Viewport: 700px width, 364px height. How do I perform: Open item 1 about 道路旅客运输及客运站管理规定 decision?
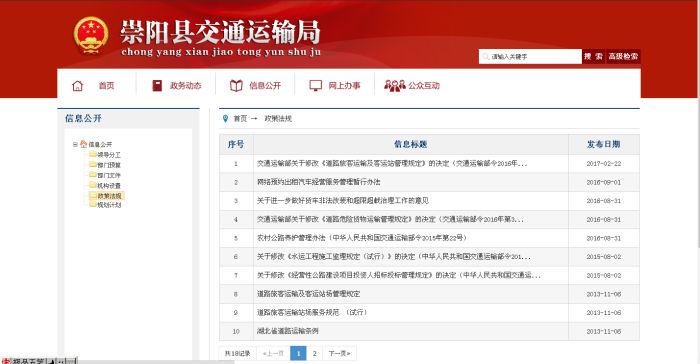392,163
